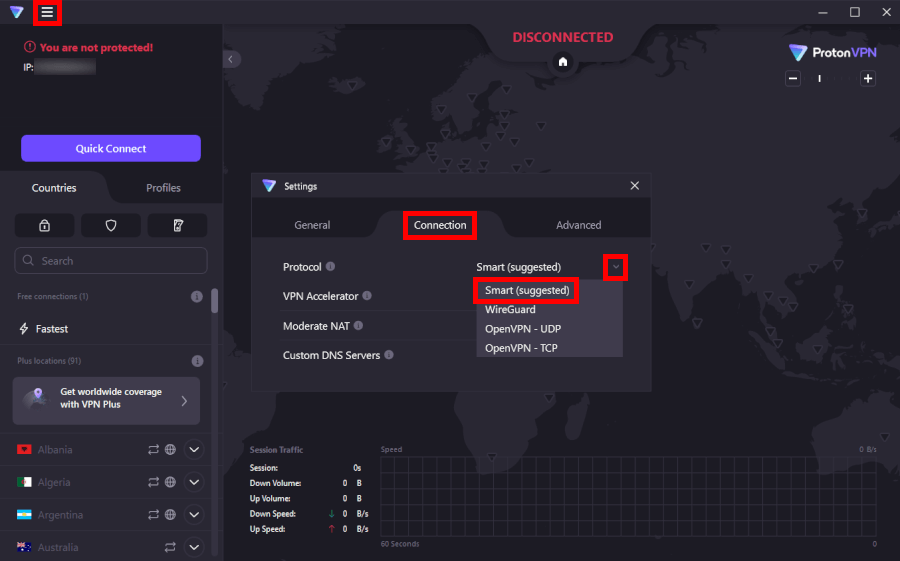
Task: Click Algeria's globe icon
Action: coord(170,482)
